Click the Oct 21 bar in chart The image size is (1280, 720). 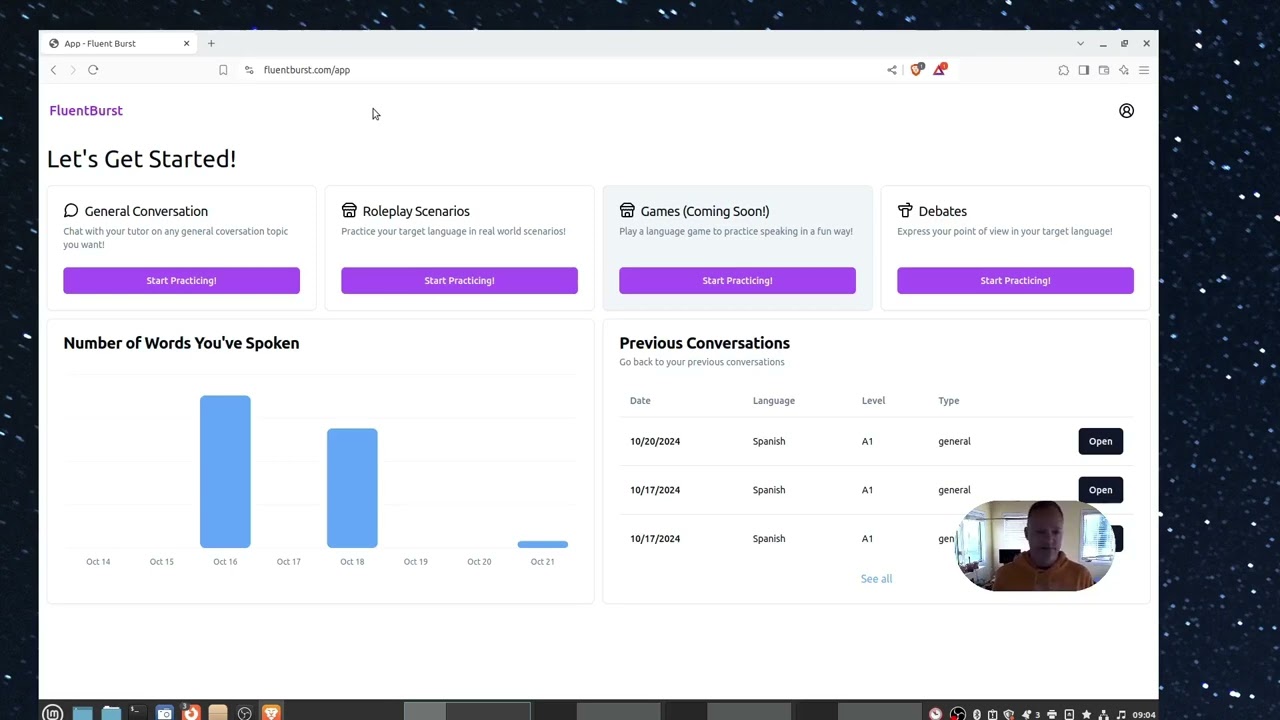[x=542, y=544]
